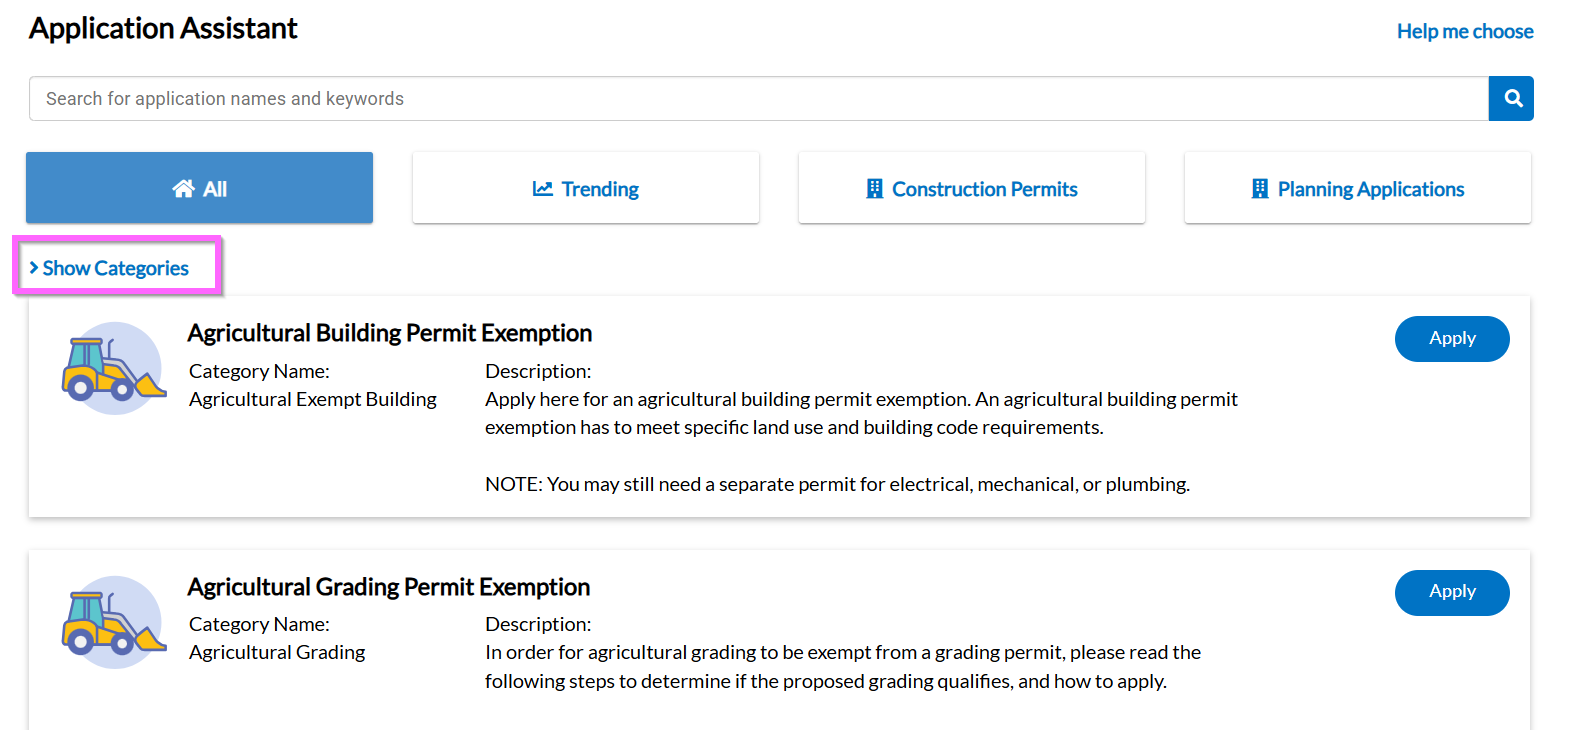Click the chart icon beside Trending
This screenshot has width=1571, height=730.
(x=543, y=189)
